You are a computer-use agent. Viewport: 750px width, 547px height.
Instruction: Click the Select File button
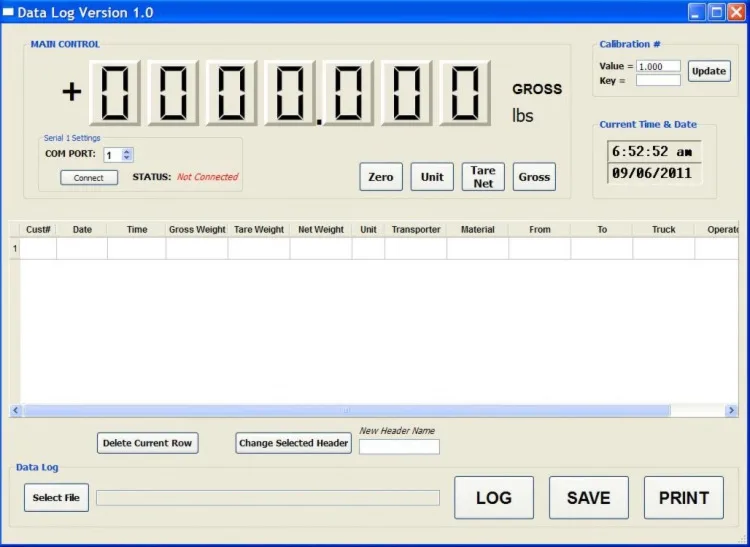tap(56, 498)
